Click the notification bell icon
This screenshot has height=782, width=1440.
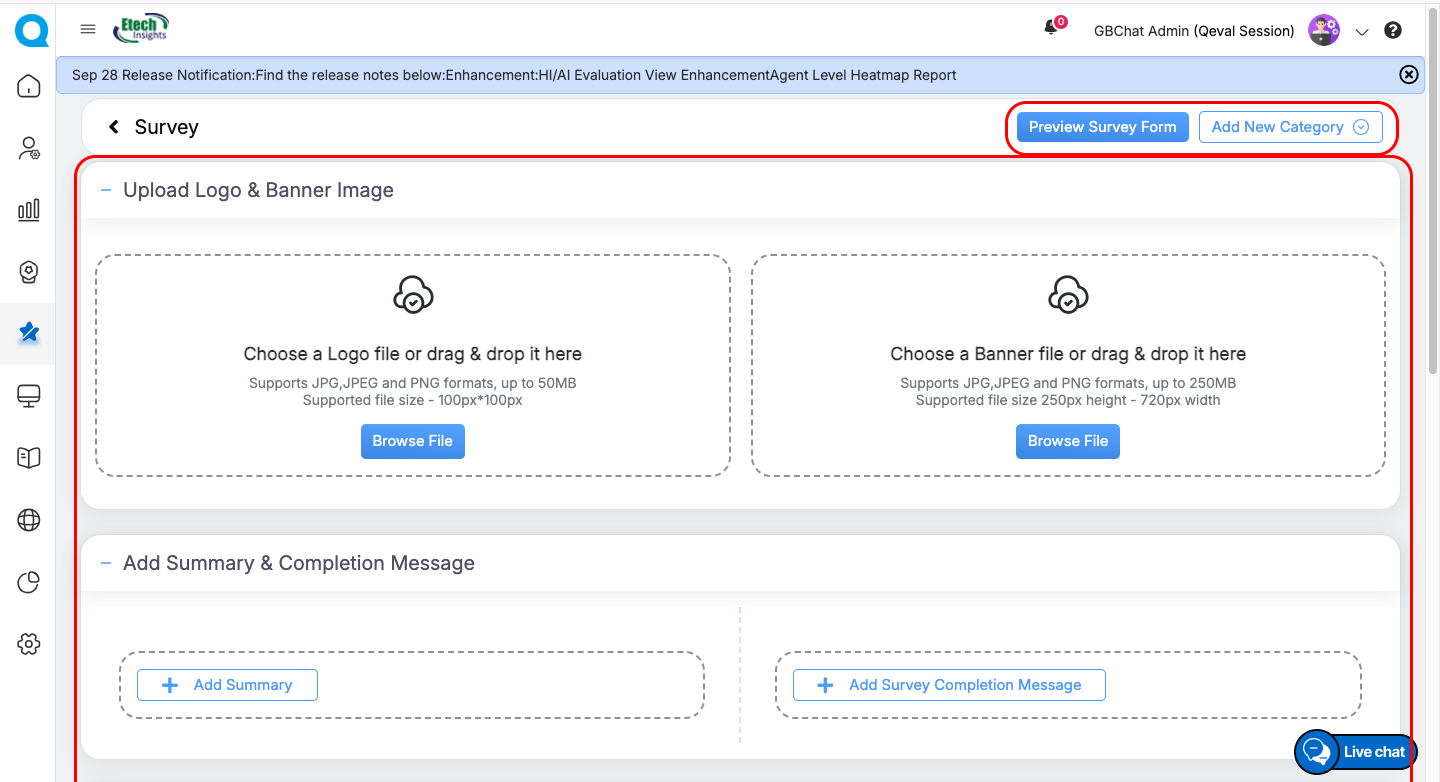[x=1051, y=29]
